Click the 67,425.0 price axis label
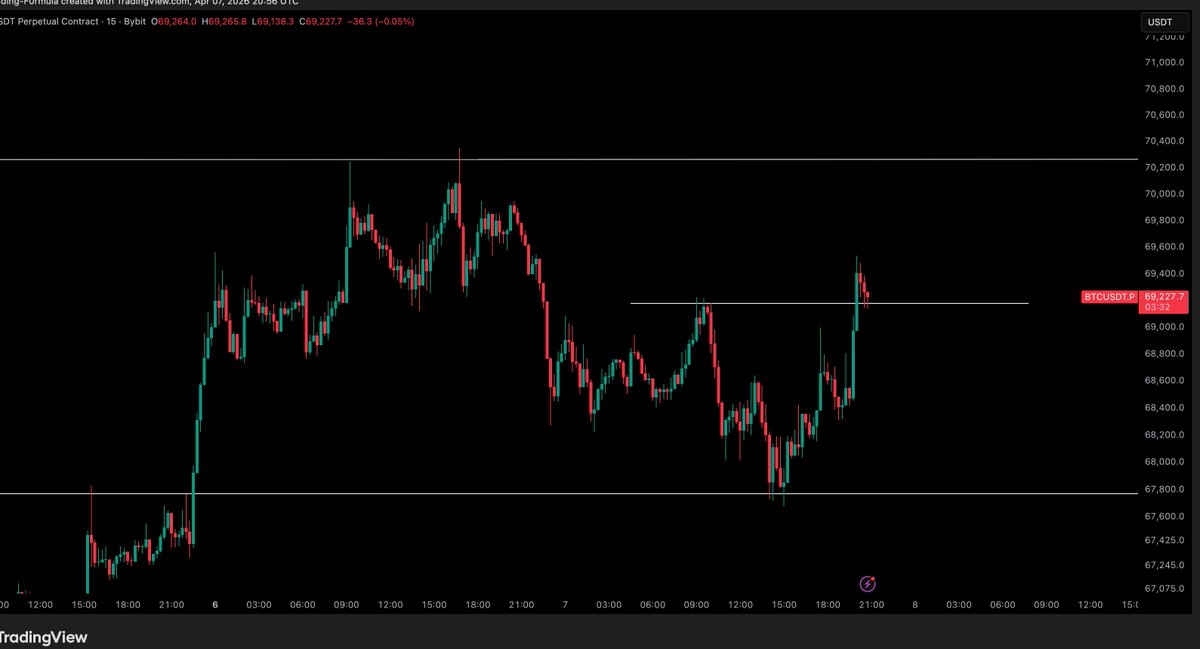Screen dimensions: 1200x649 coord(1165,540)
